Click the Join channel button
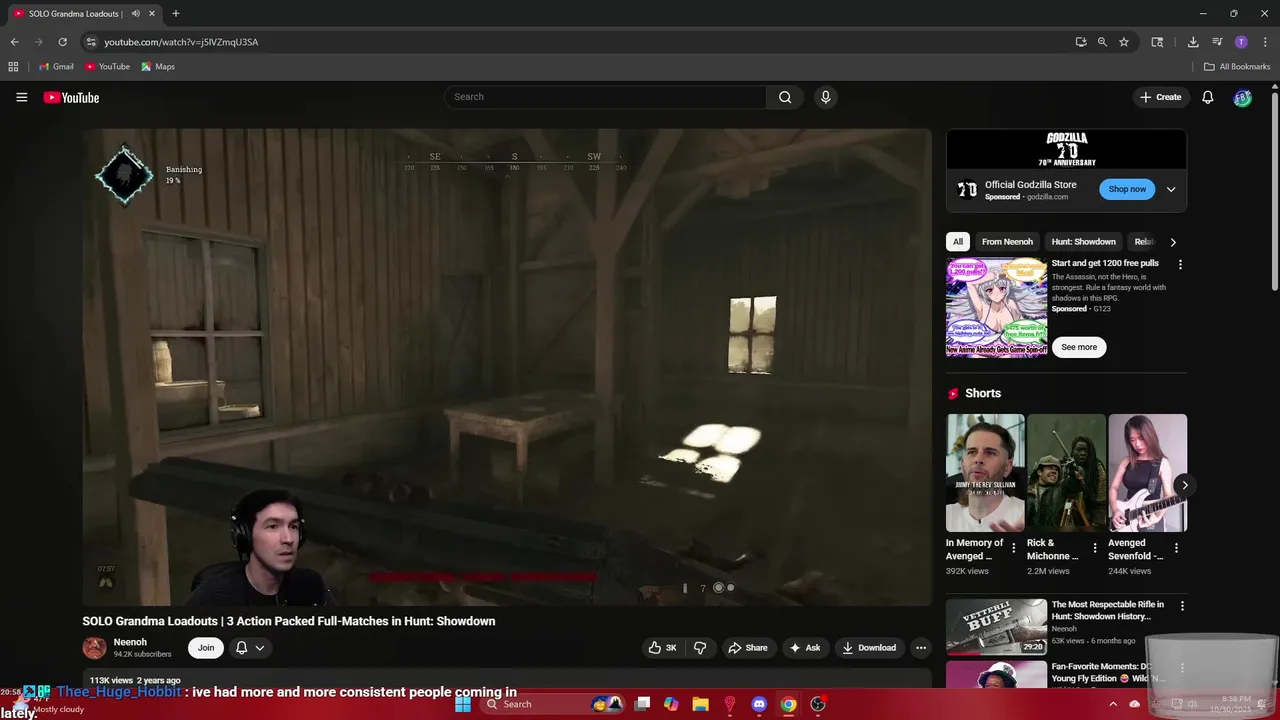 (206, 648)
